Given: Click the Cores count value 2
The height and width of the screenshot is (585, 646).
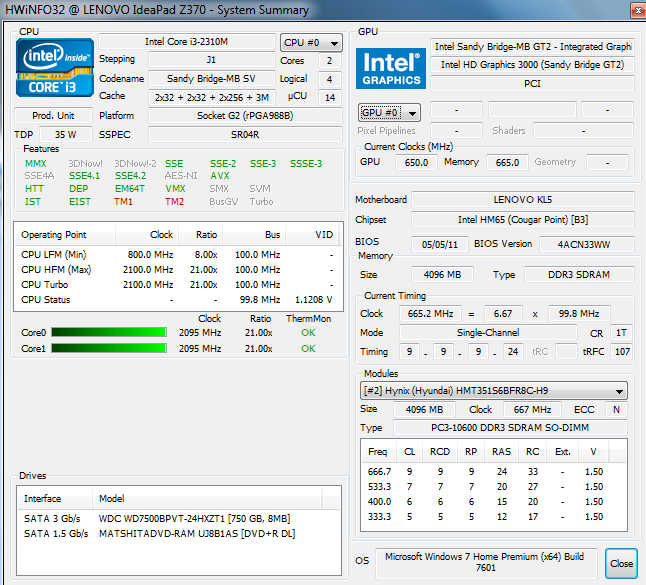Looking at the screenshot, I should pos(330,61).
